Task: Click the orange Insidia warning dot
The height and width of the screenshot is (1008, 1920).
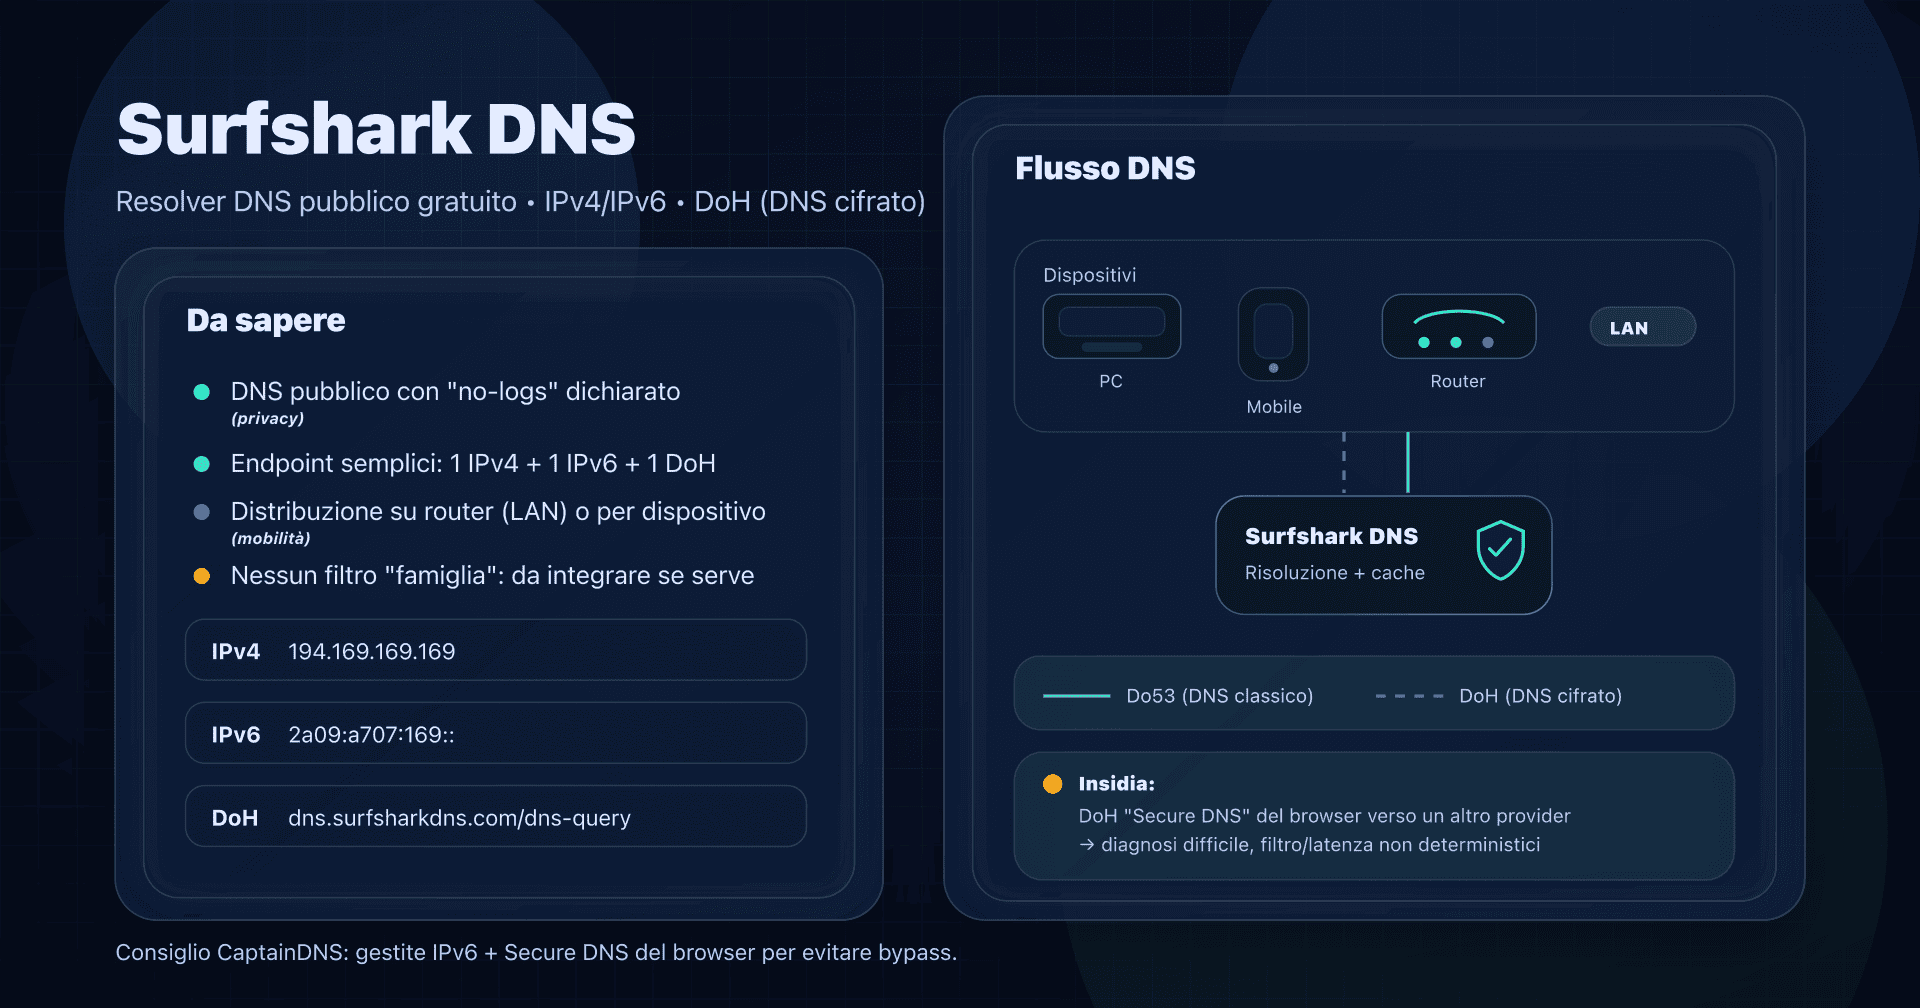Action: (1053, 784)
